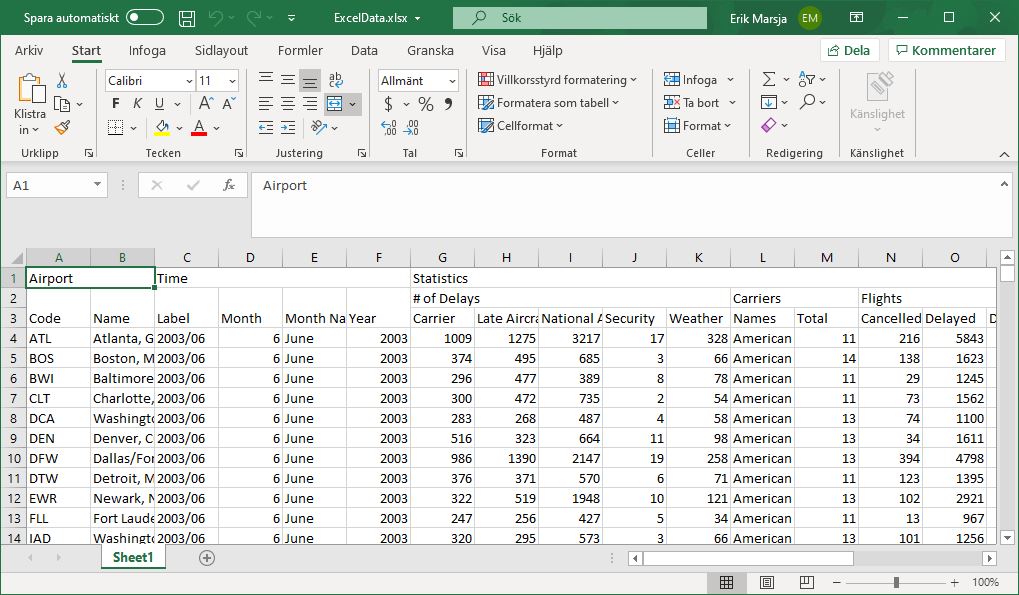Viewport: 1019px width, 595px height.
Task: Select the Format Painter brush icon
Action: tap(62, 127)
